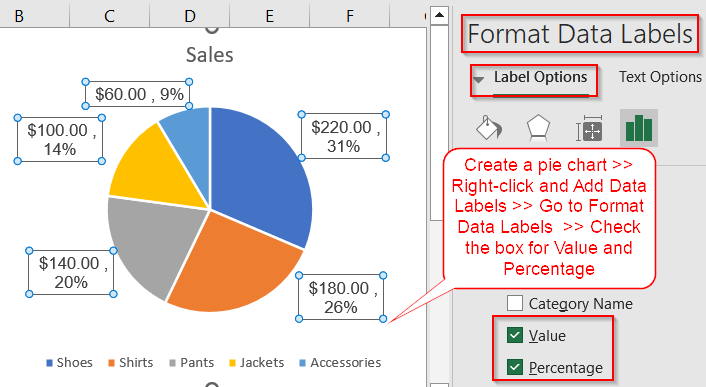Uncheck the Percentage checkbox
Viewport: 706px width, 387px height.
coord(515,367)
